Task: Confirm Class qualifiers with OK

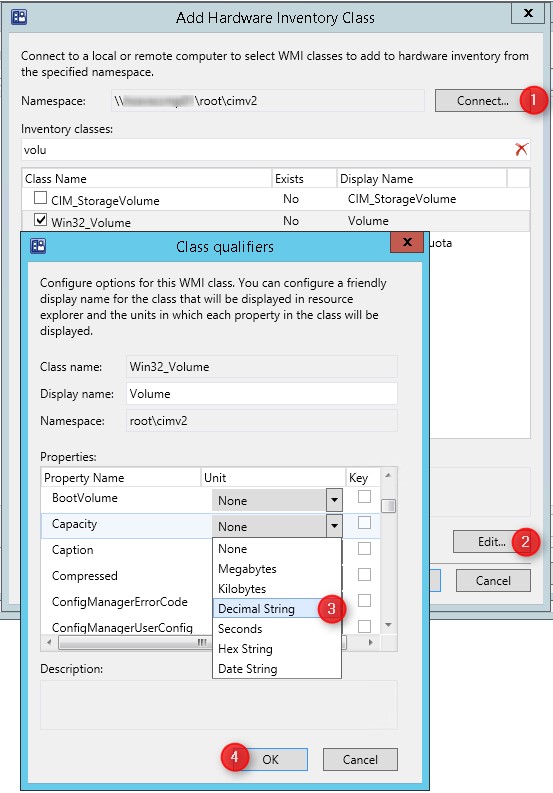Action: click(x=270, y=759)
